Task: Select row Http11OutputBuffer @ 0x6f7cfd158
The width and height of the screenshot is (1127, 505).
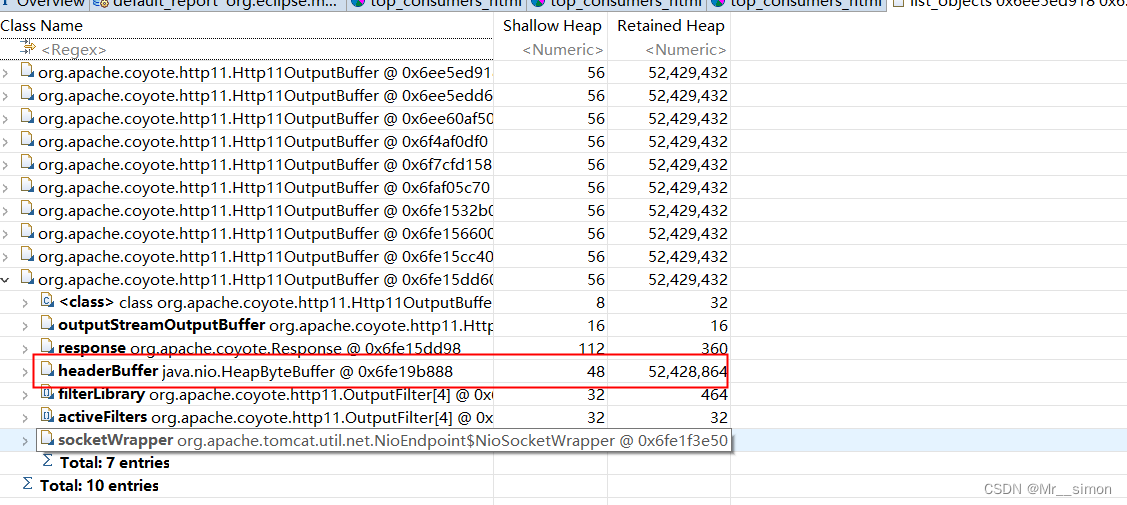Action: [265, 165]
